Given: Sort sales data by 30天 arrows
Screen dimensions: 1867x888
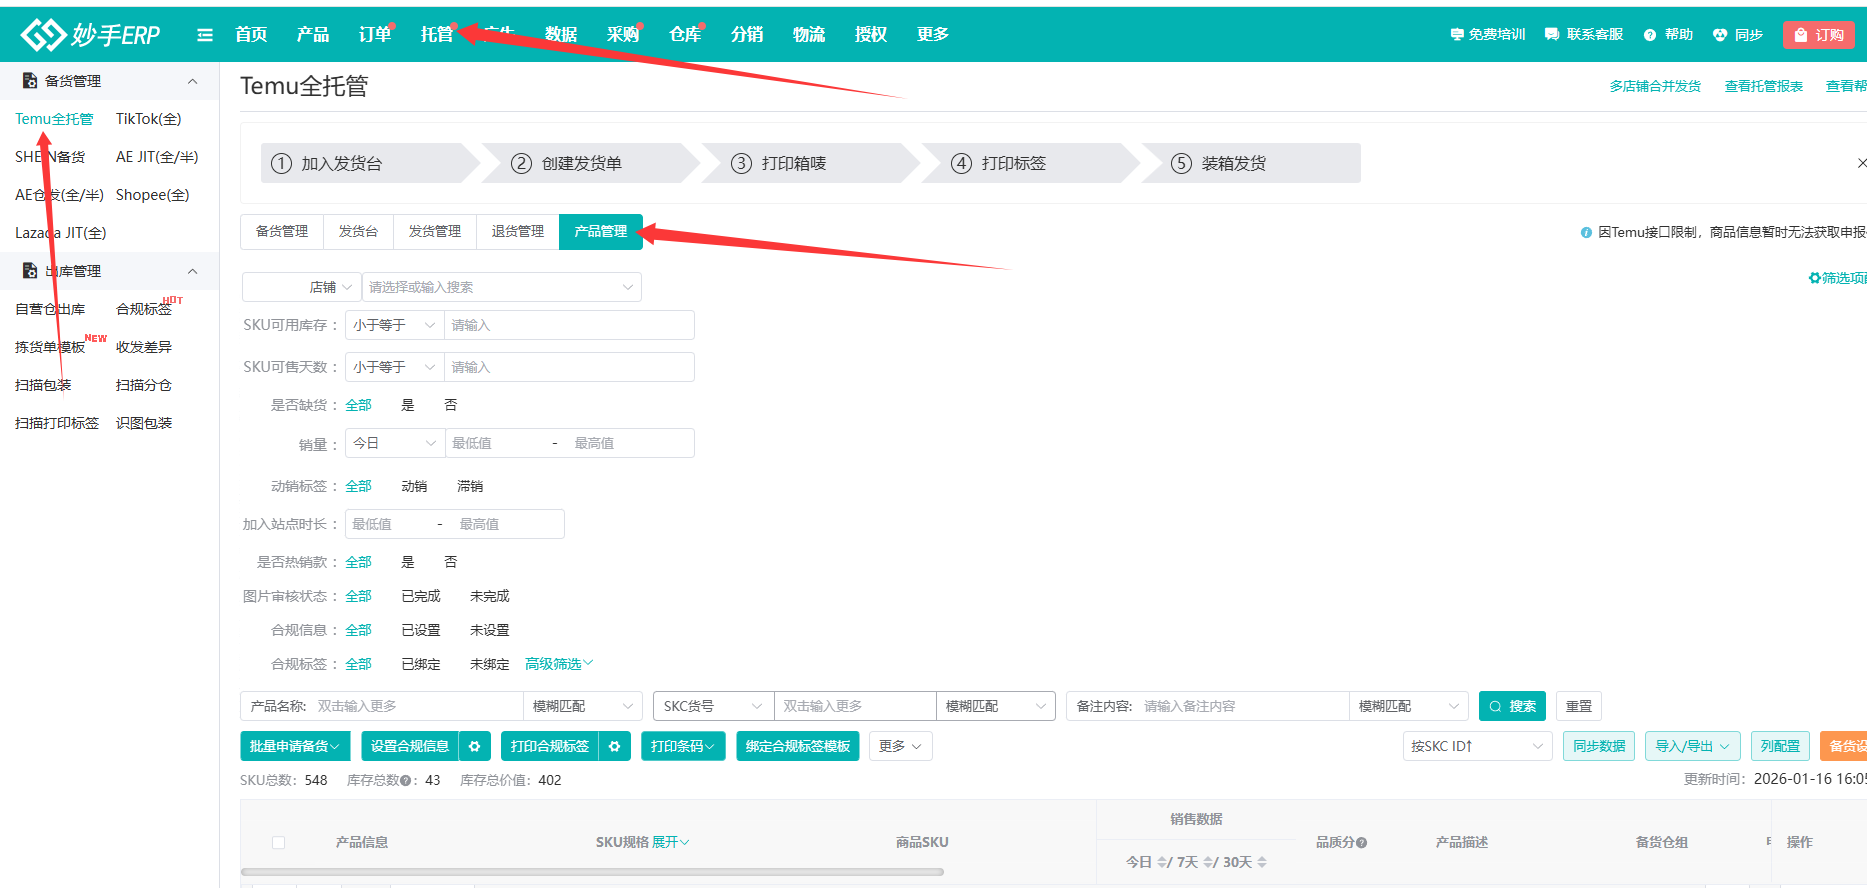Looking at the screenshot, I should click(x=1262, y=862).
